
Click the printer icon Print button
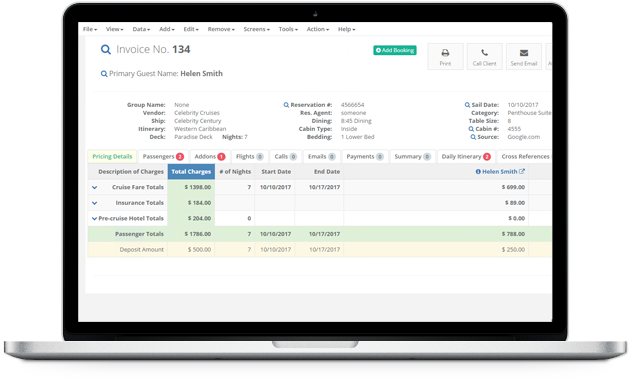[x=445, y=57]
